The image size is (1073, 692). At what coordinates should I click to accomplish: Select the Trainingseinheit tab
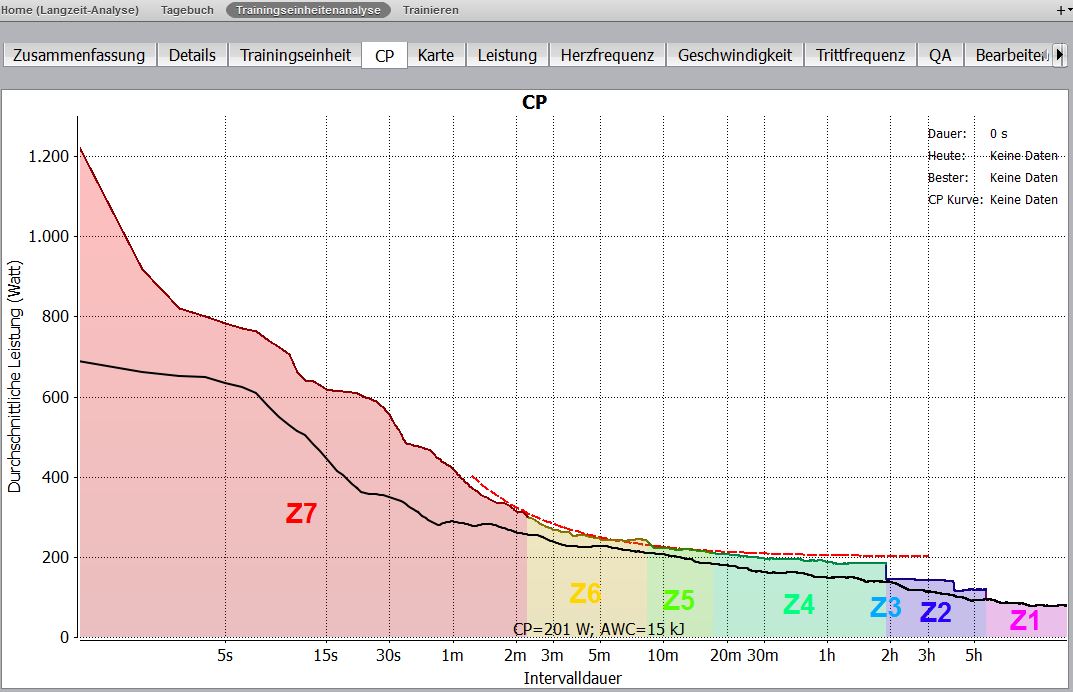click(295, 55)
